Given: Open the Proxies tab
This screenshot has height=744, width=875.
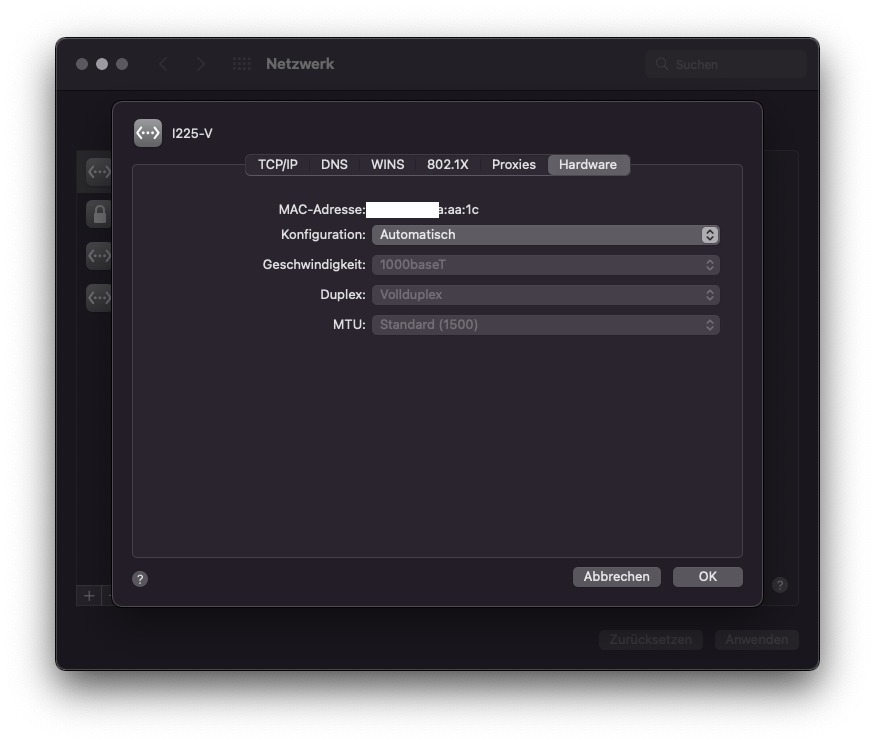Looking at the screenshot, I should pos(513,165).
